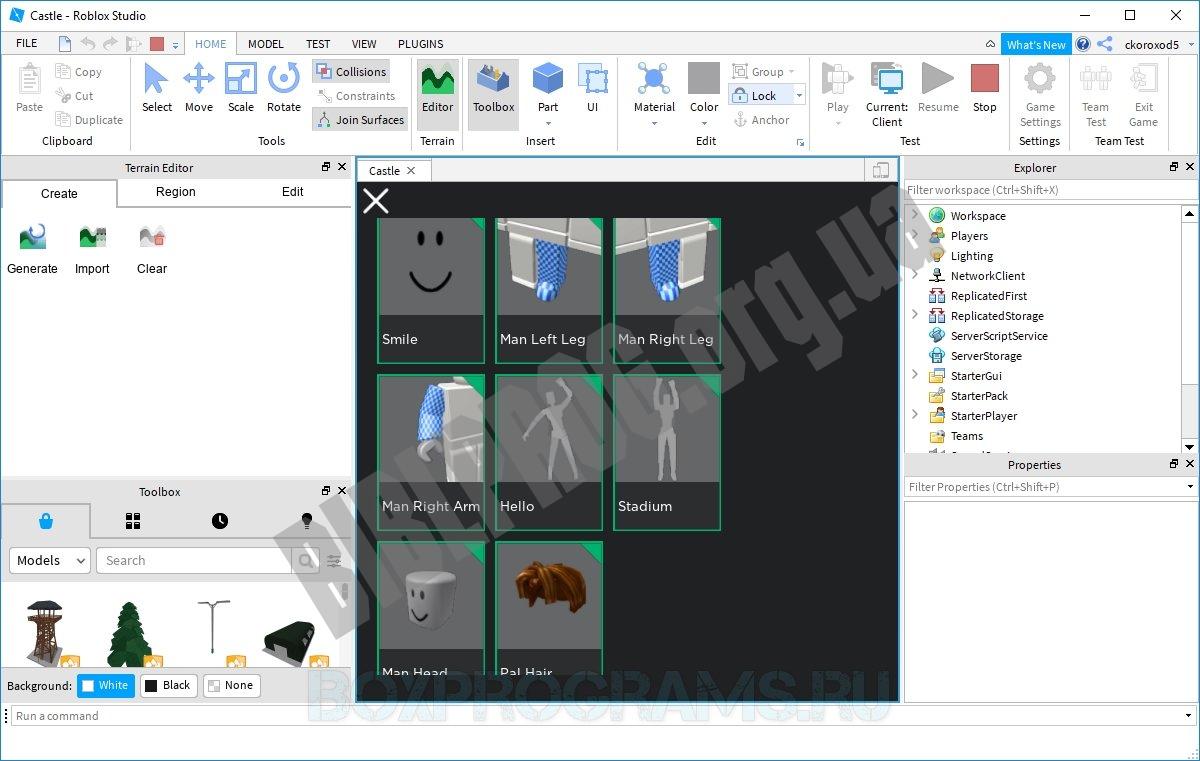This screenshot has width=1200, height=761.
Task: Choose the Scale tool
Action: tap(241, 87)
